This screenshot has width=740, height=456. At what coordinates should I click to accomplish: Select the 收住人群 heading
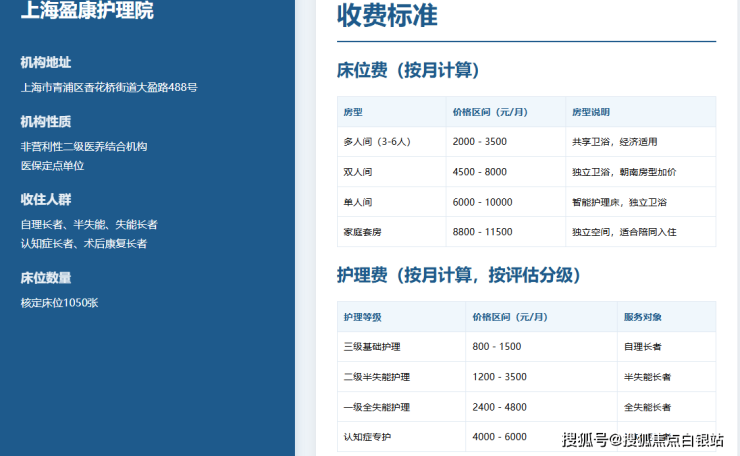point(46,199)
